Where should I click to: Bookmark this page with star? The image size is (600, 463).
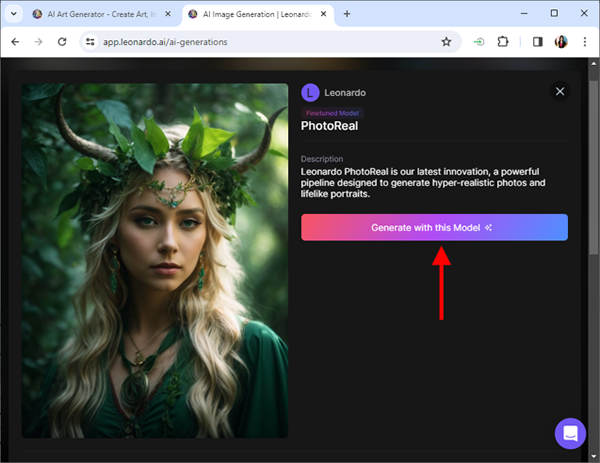coord(446,42)
